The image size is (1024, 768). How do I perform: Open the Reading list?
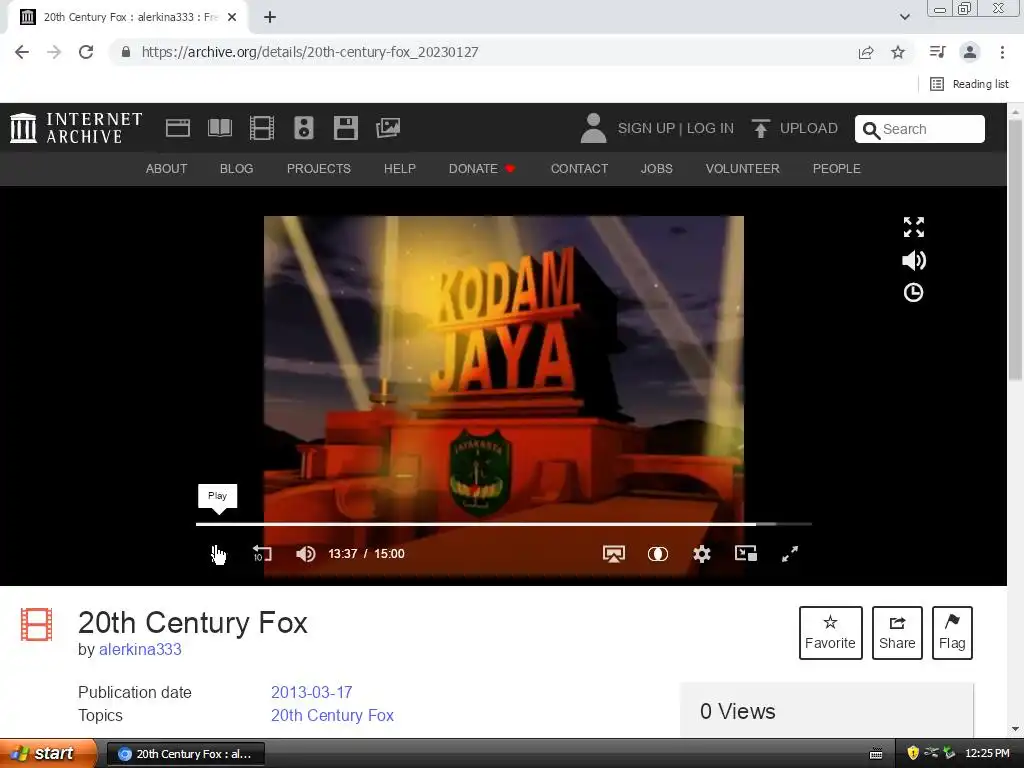pos(969,84)
